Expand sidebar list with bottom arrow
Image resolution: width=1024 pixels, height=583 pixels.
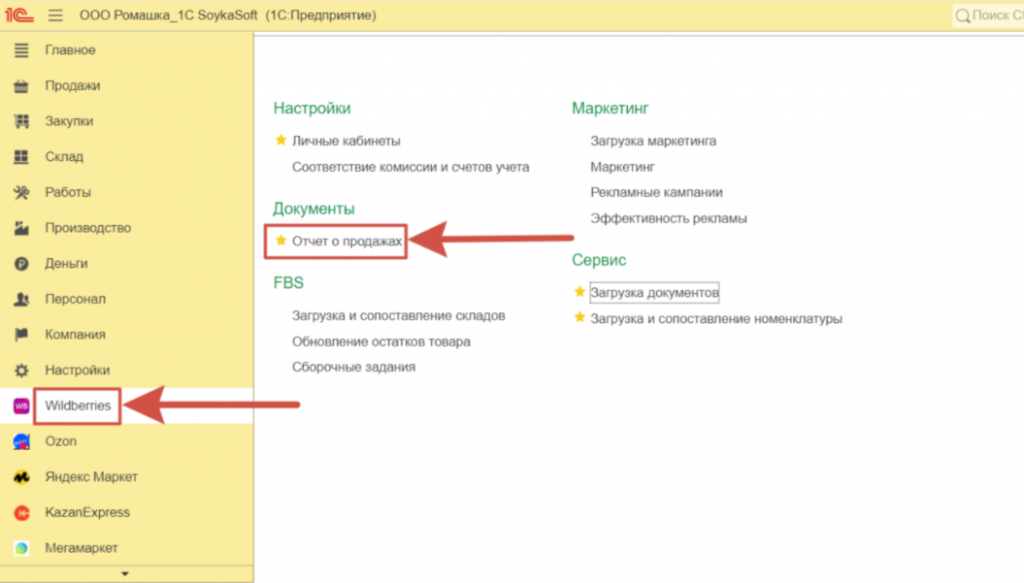point(126,574)
